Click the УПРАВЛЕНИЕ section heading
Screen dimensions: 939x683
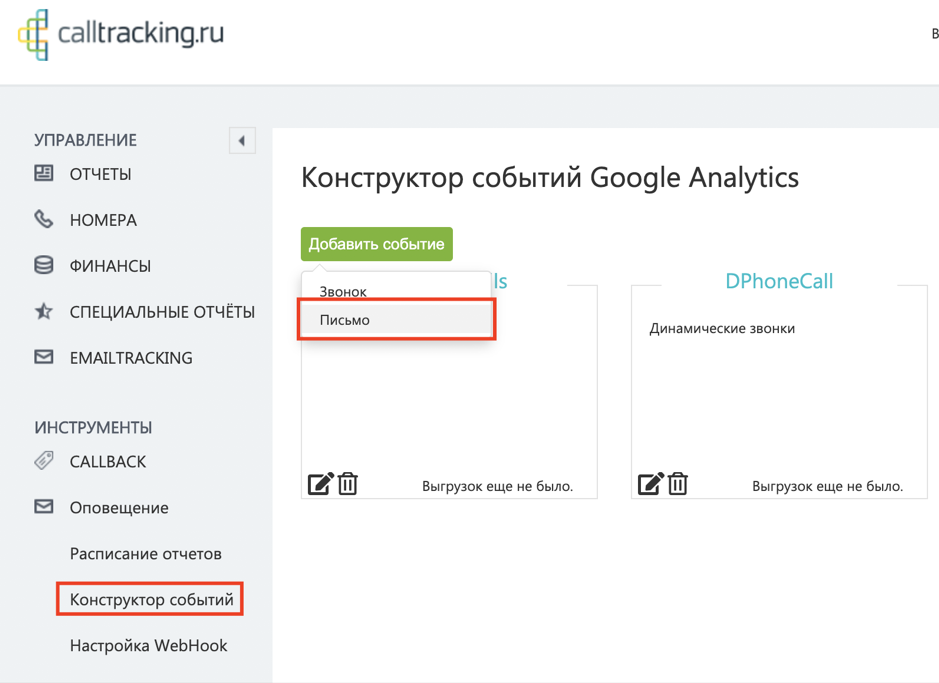(x=86, y=140)
